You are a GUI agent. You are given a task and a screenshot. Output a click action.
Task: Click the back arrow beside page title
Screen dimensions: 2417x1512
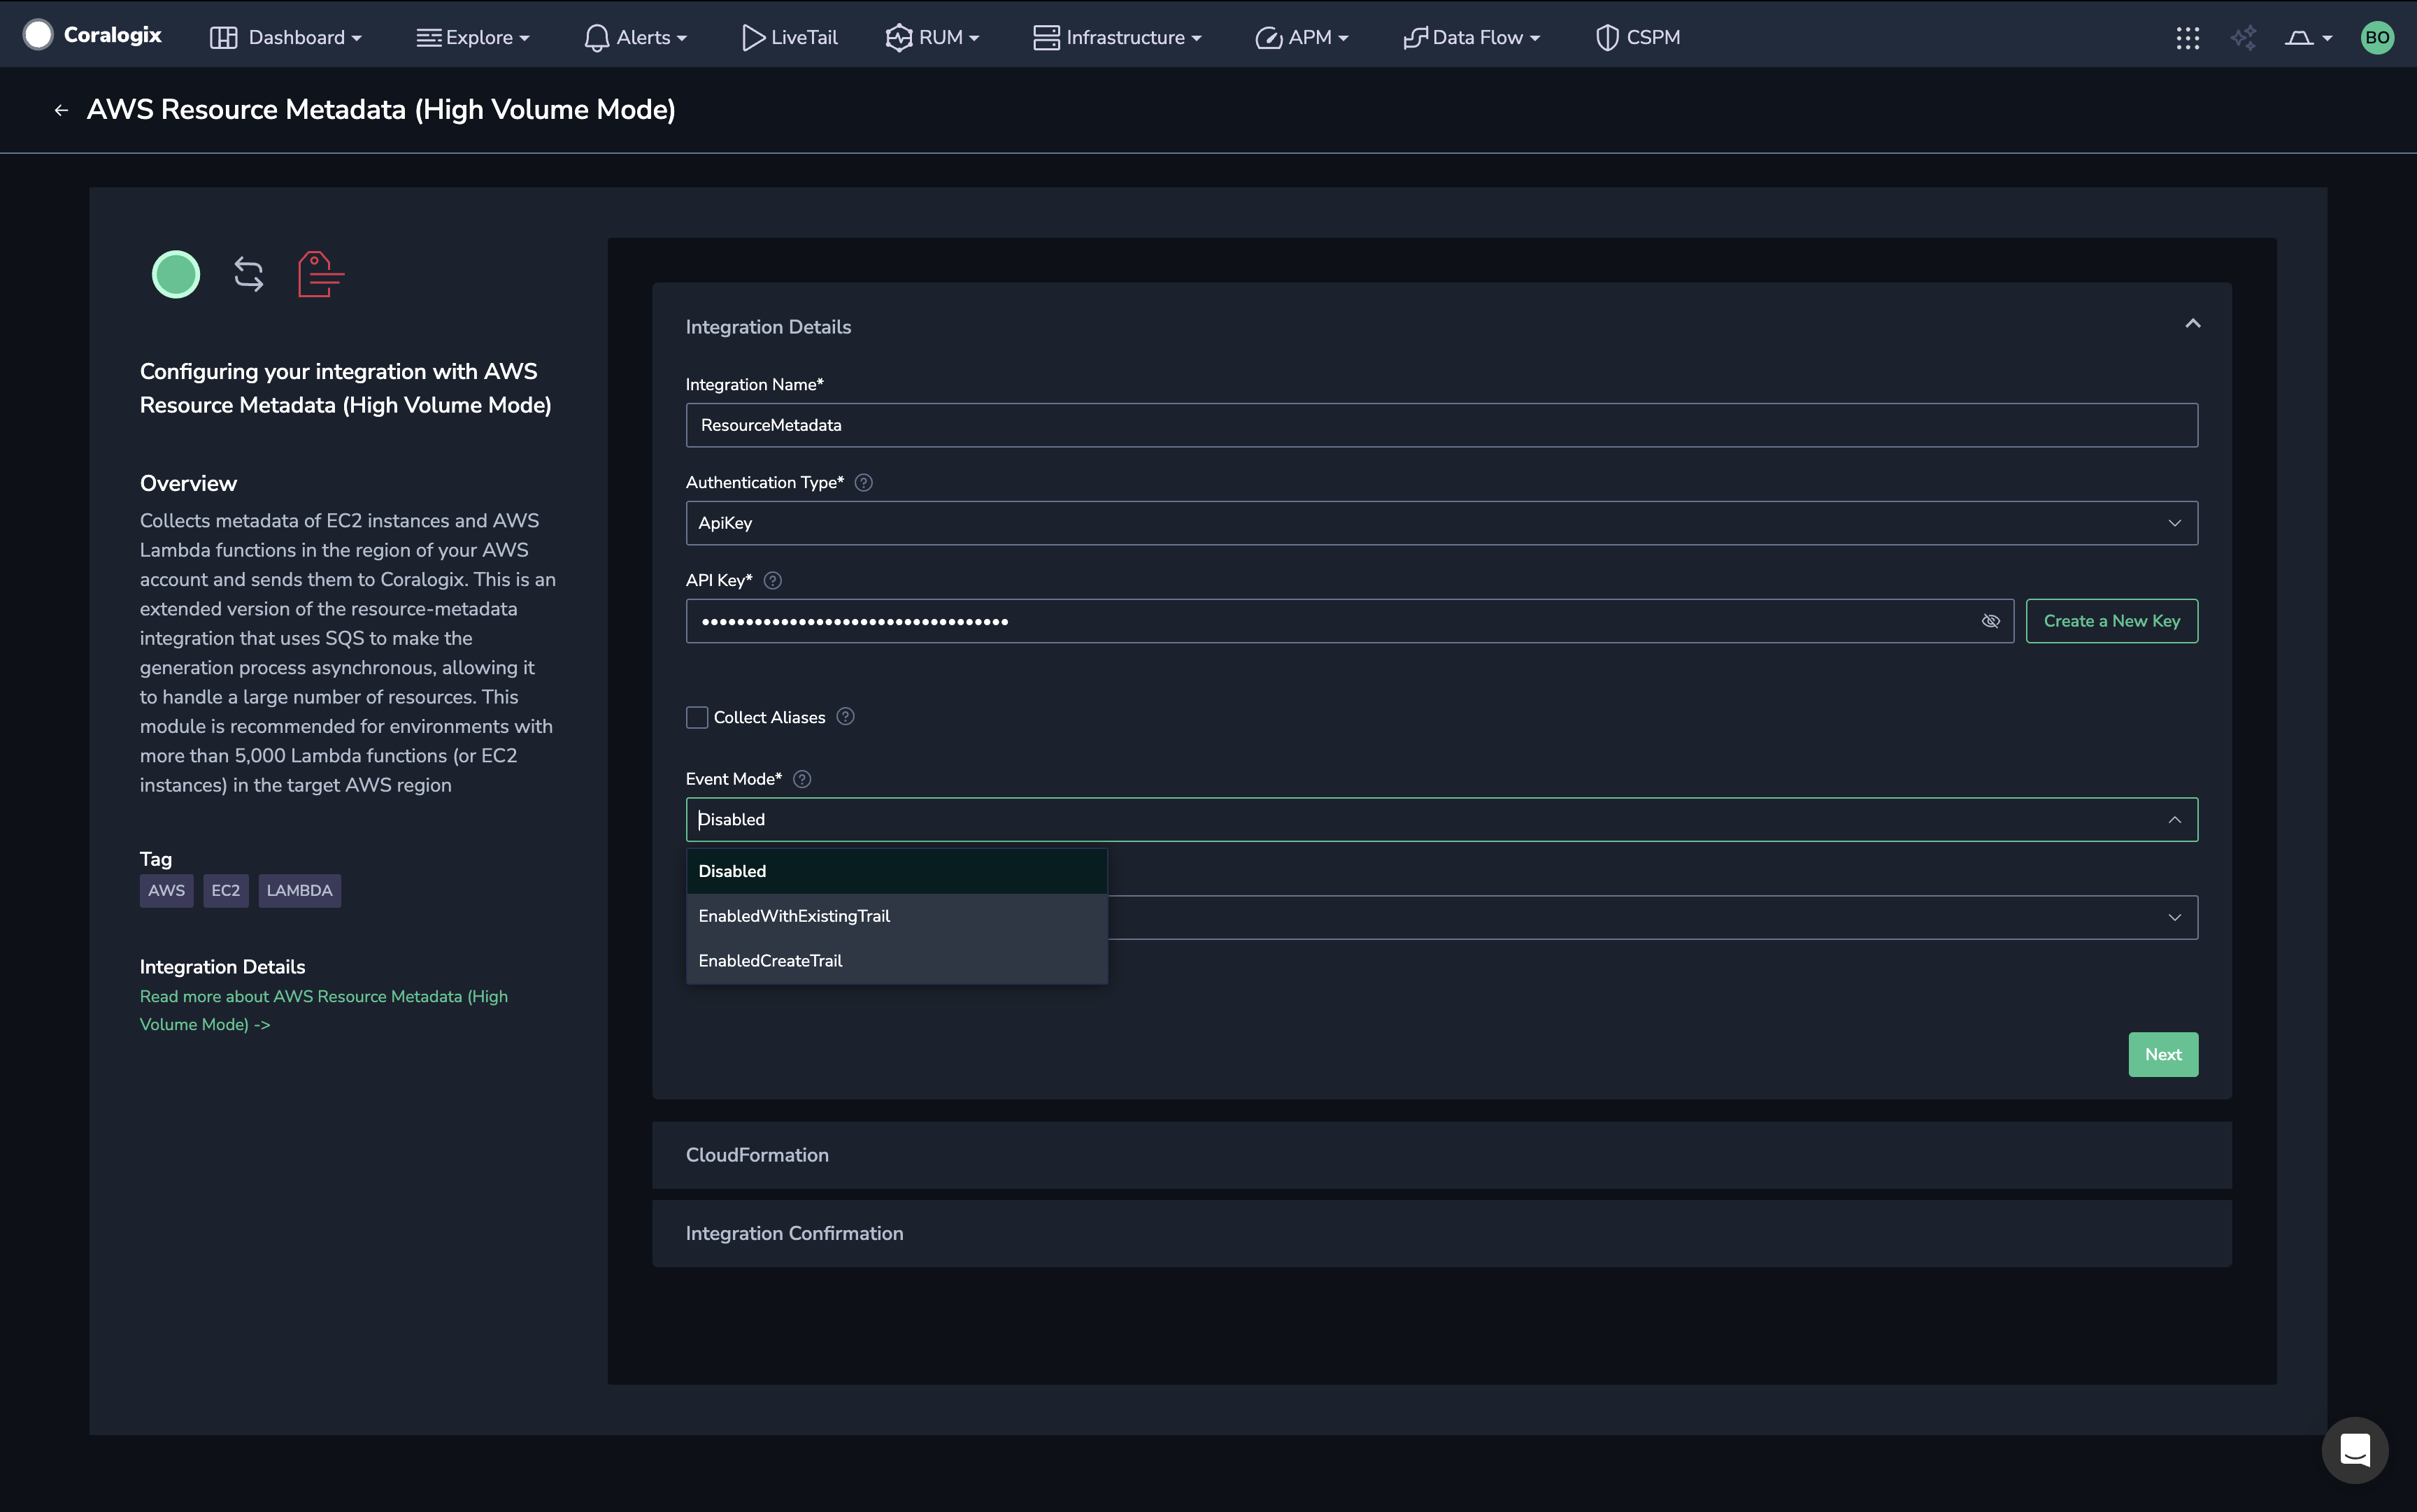pyautogui.click(x=61, y=110)
